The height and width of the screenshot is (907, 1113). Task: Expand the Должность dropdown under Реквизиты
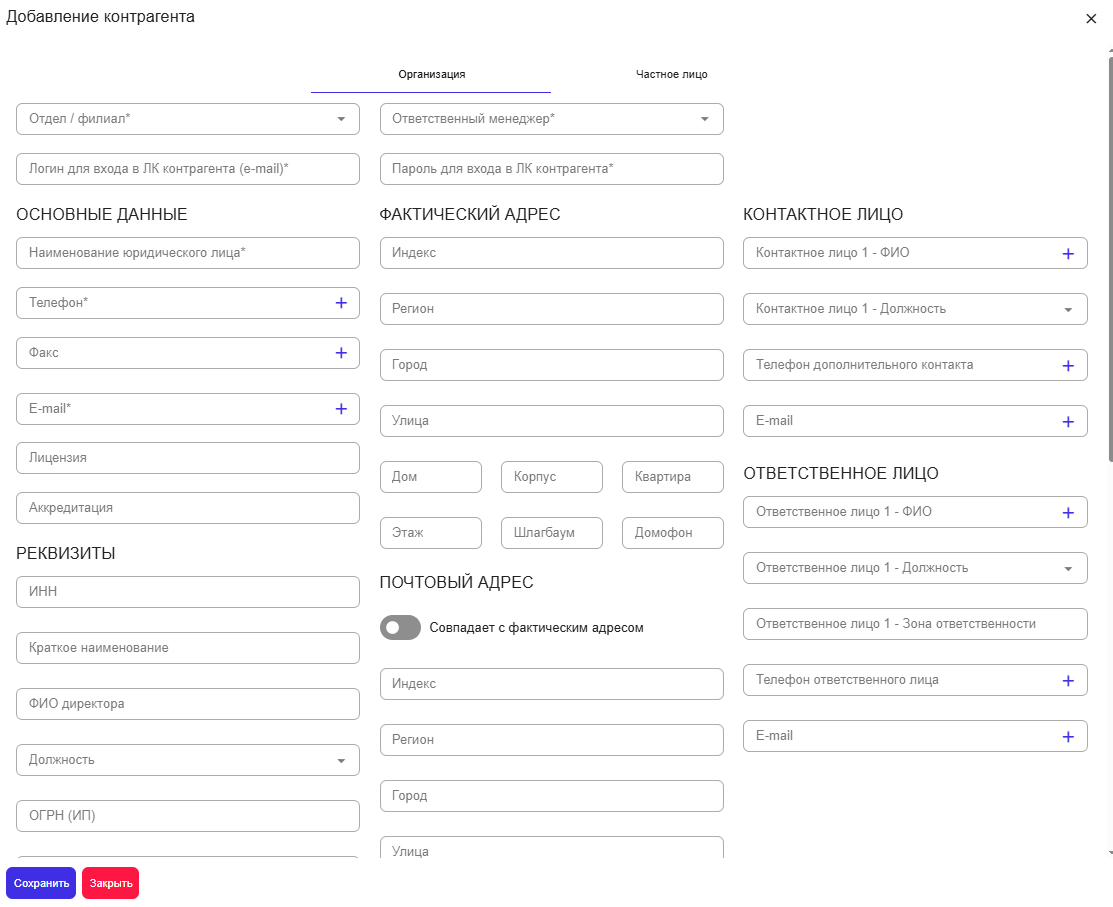pyautogui.click(x=187, y=760)
